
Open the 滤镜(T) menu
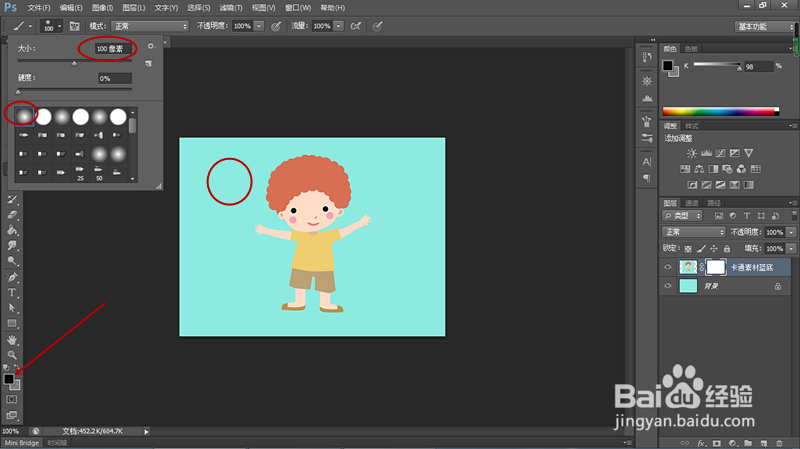[x=231, y=8]
